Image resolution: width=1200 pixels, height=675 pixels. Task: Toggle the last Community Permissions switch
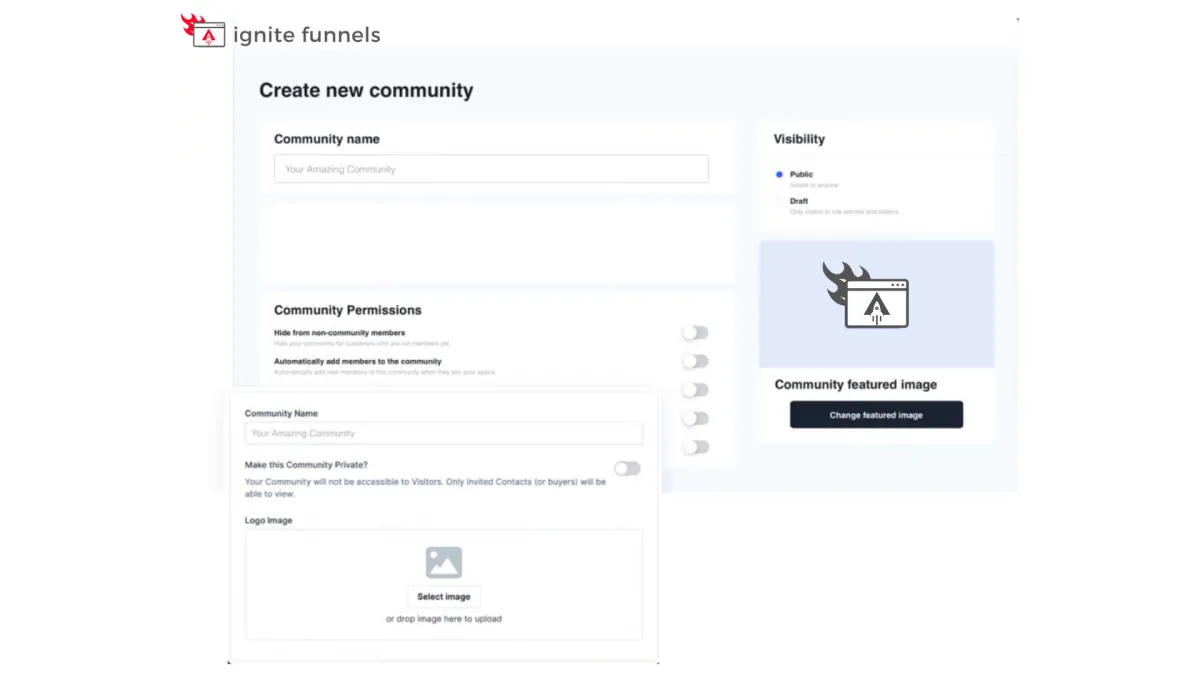pos(695,447)
